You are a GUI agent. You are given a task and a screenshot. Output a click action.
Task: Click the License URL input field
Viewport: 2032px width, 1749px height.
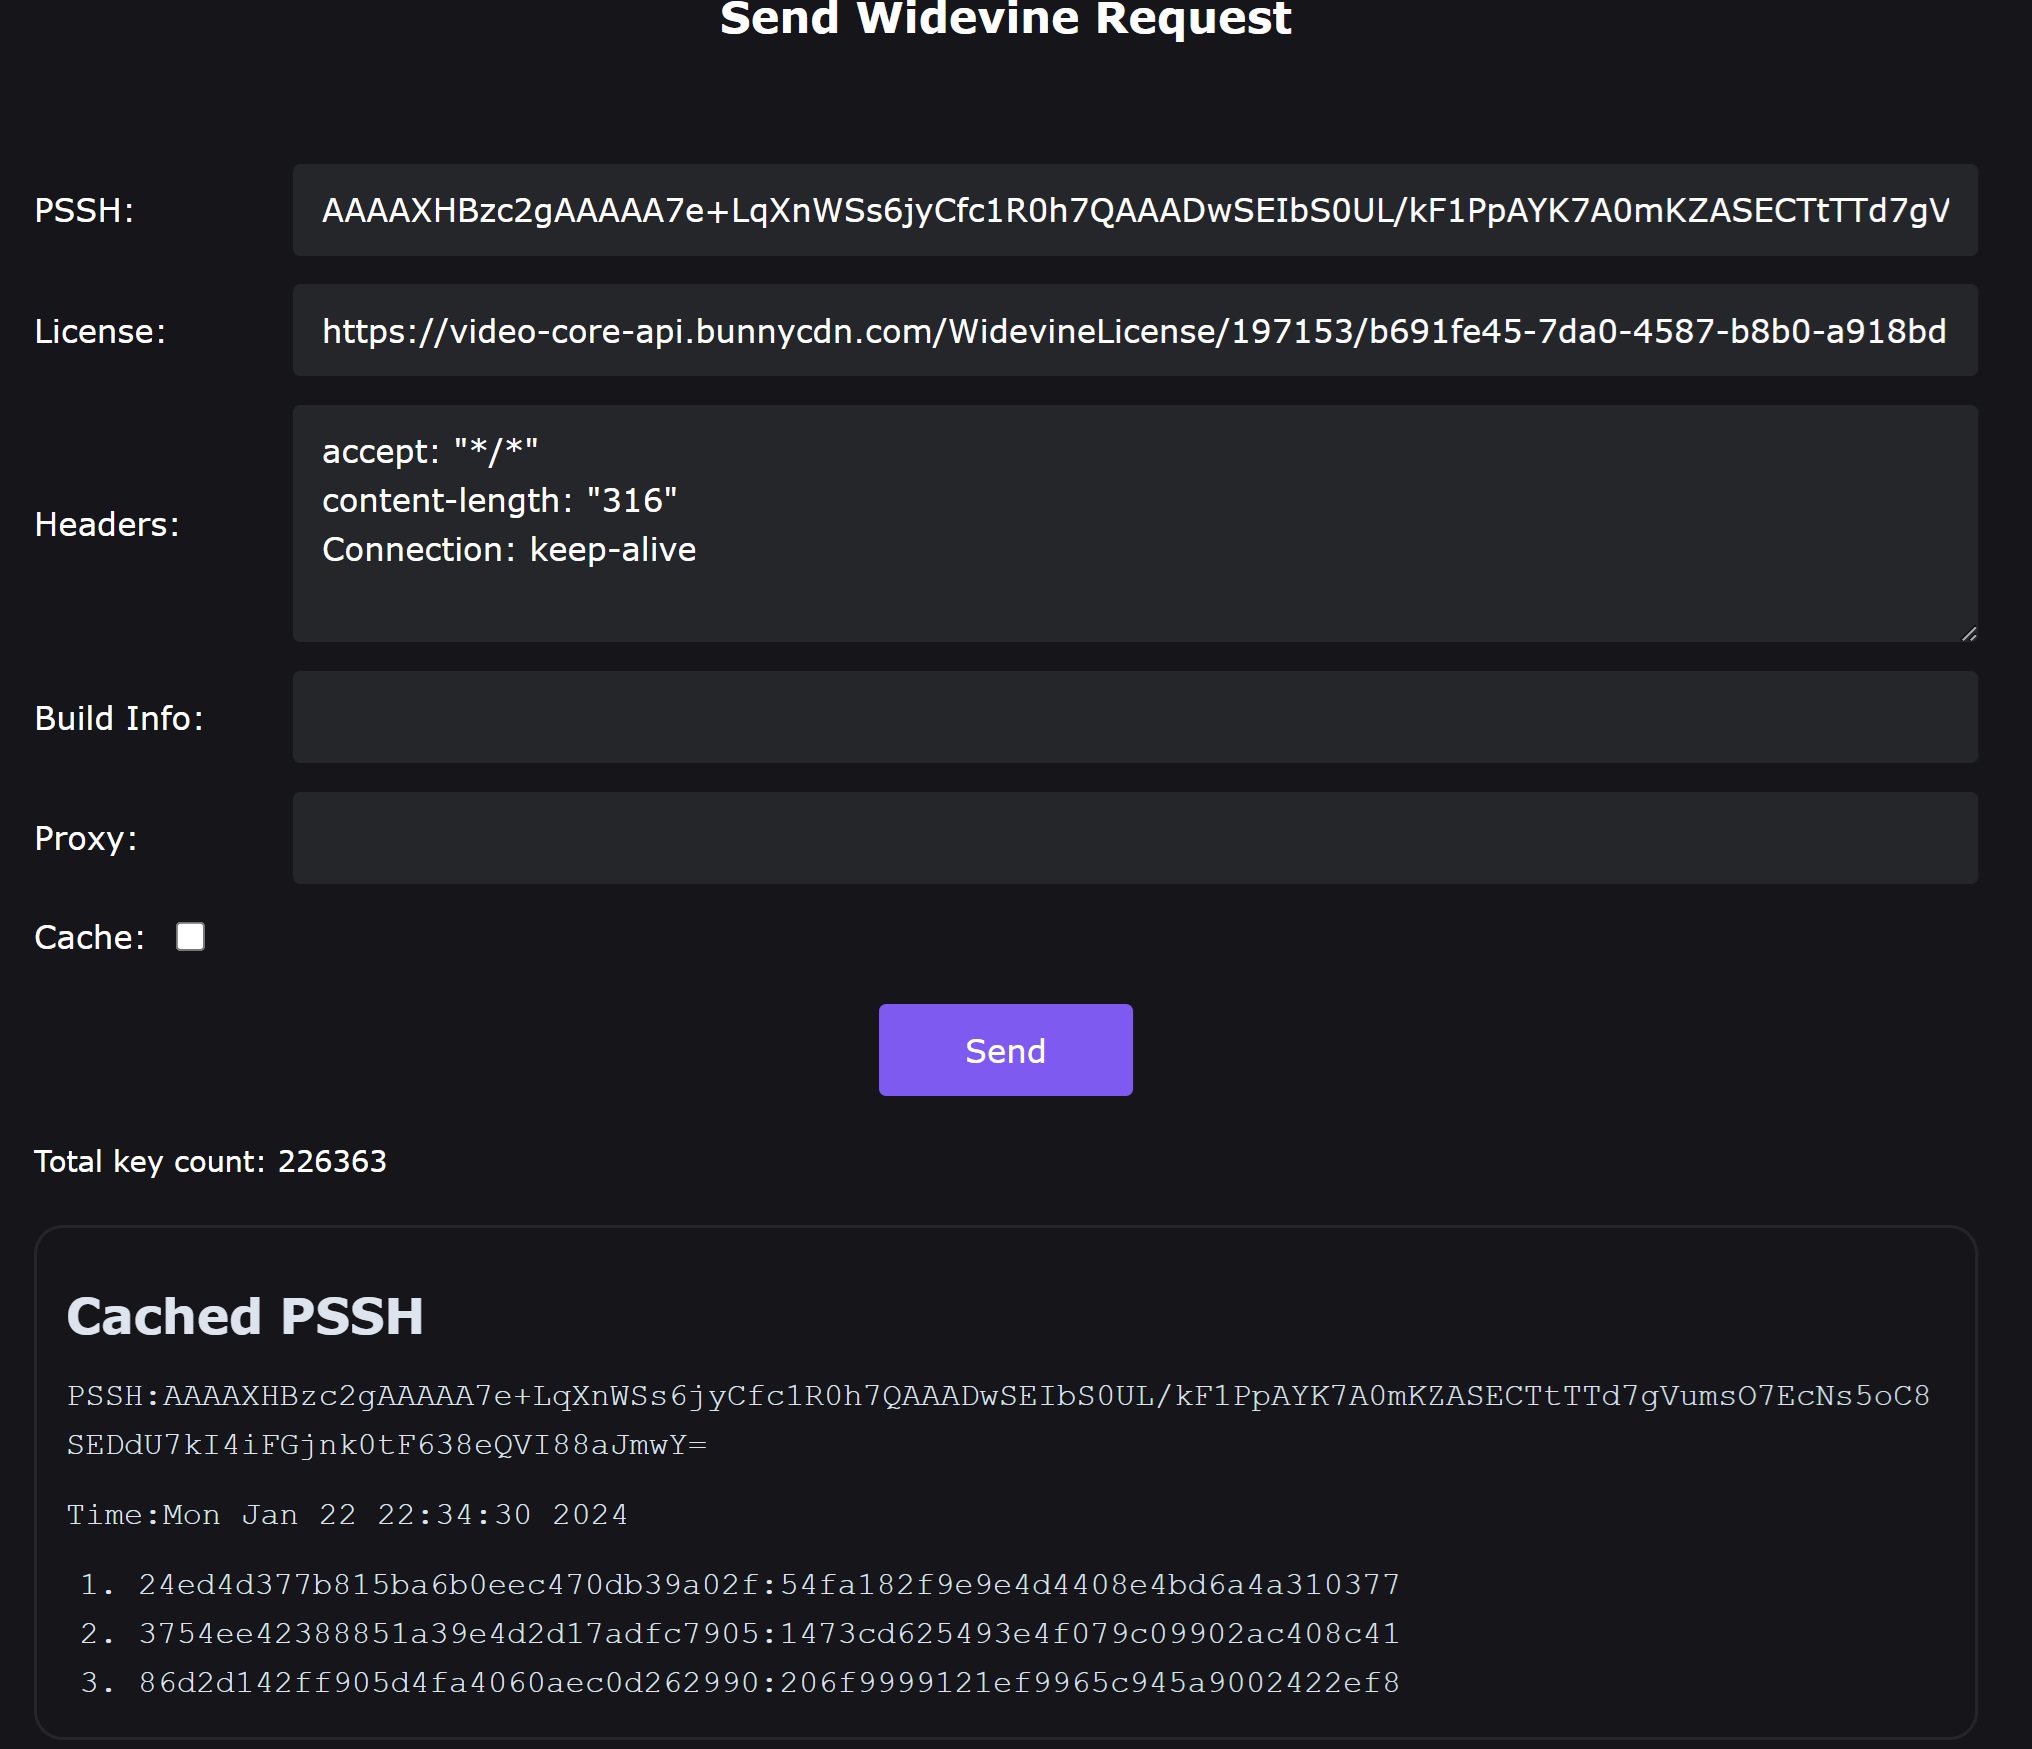[x=1134, y=331]
